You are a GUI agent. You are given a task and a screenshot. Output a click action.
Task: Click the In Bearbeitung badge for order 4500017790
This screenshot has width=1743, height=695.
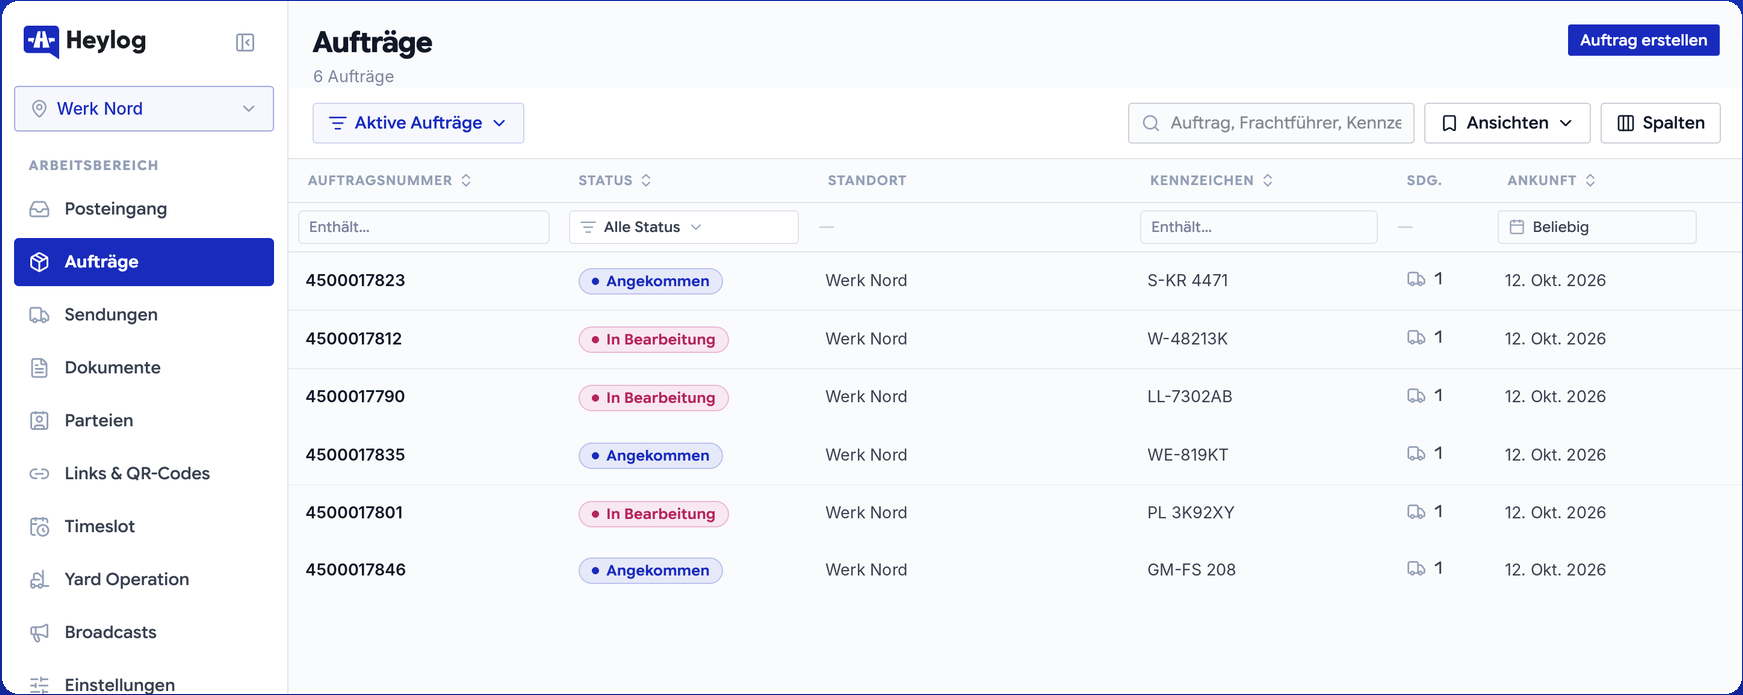[653, 398]
